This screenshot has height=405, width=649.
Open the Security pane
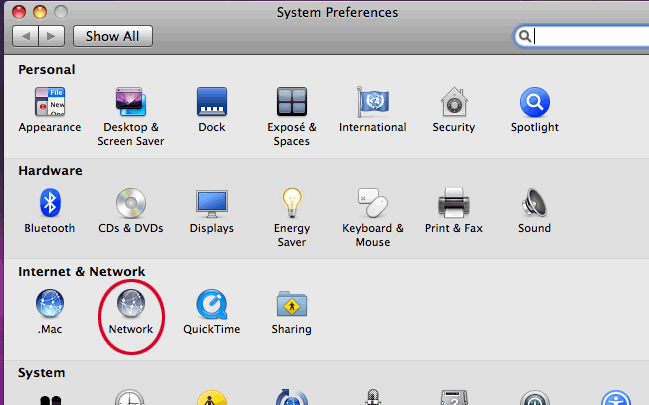coord(453,103)
